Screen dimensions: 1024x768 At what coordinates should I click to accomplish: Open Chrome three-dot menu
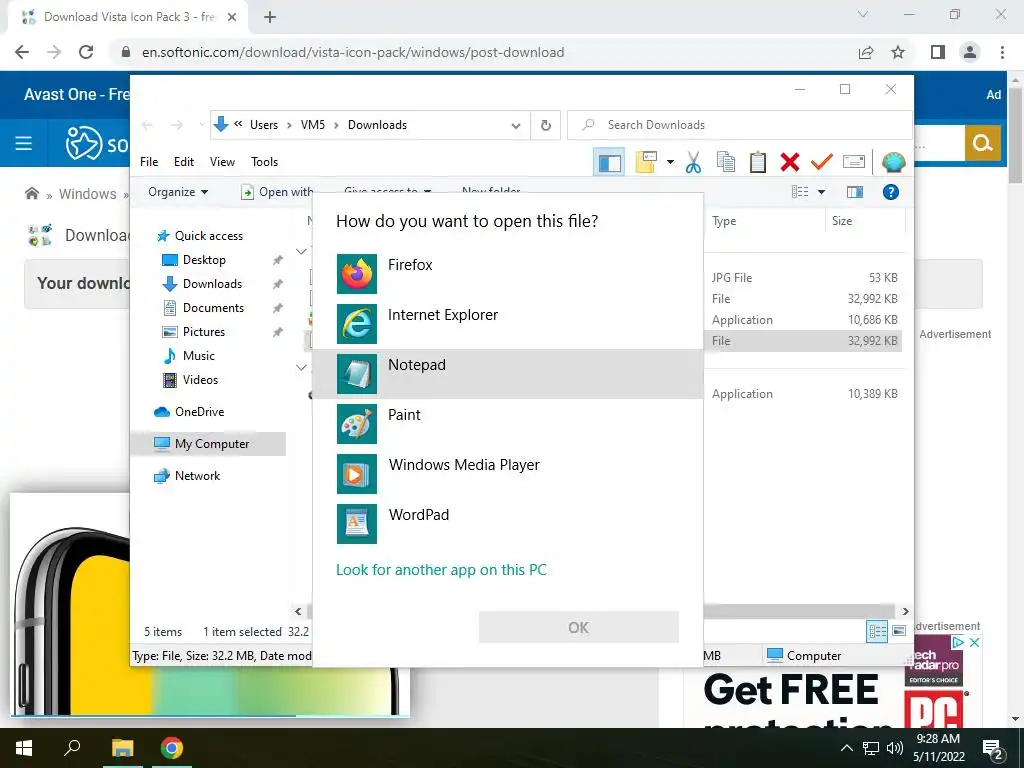point(1002,52)
